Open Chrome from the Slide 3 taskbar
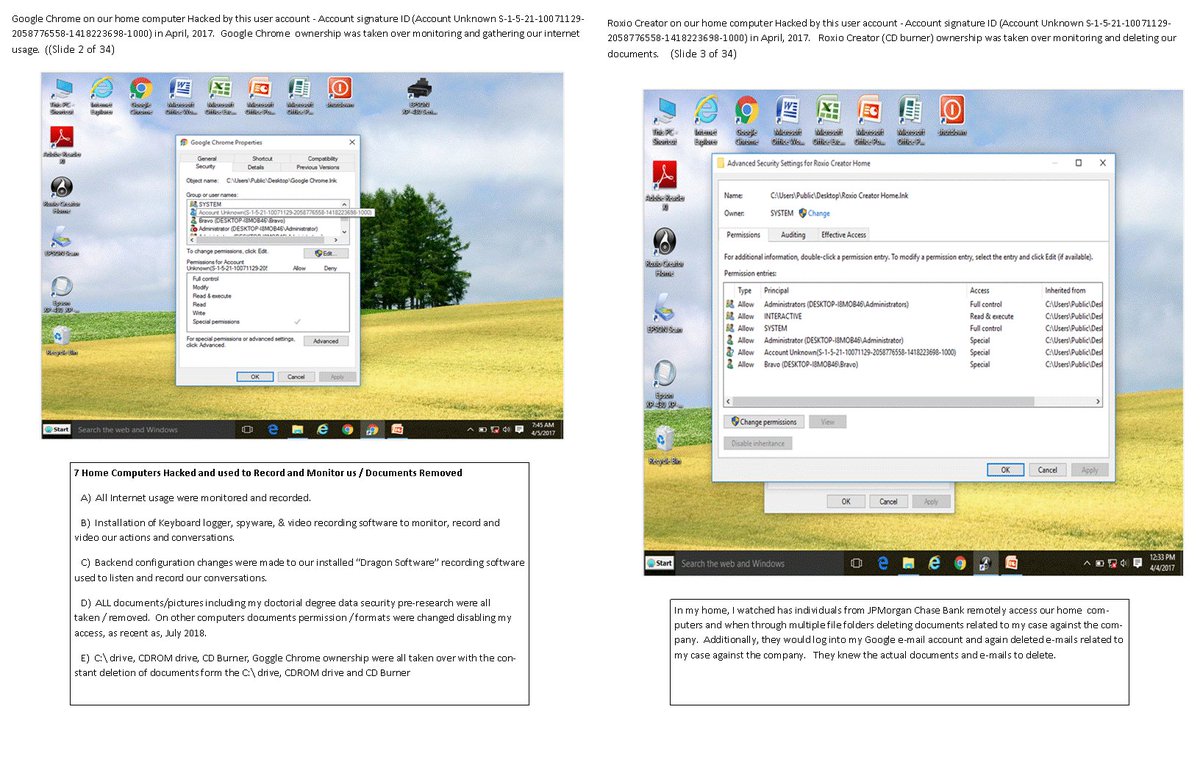The width and height of the screenshot is (1200, 776). pos(960,563)
